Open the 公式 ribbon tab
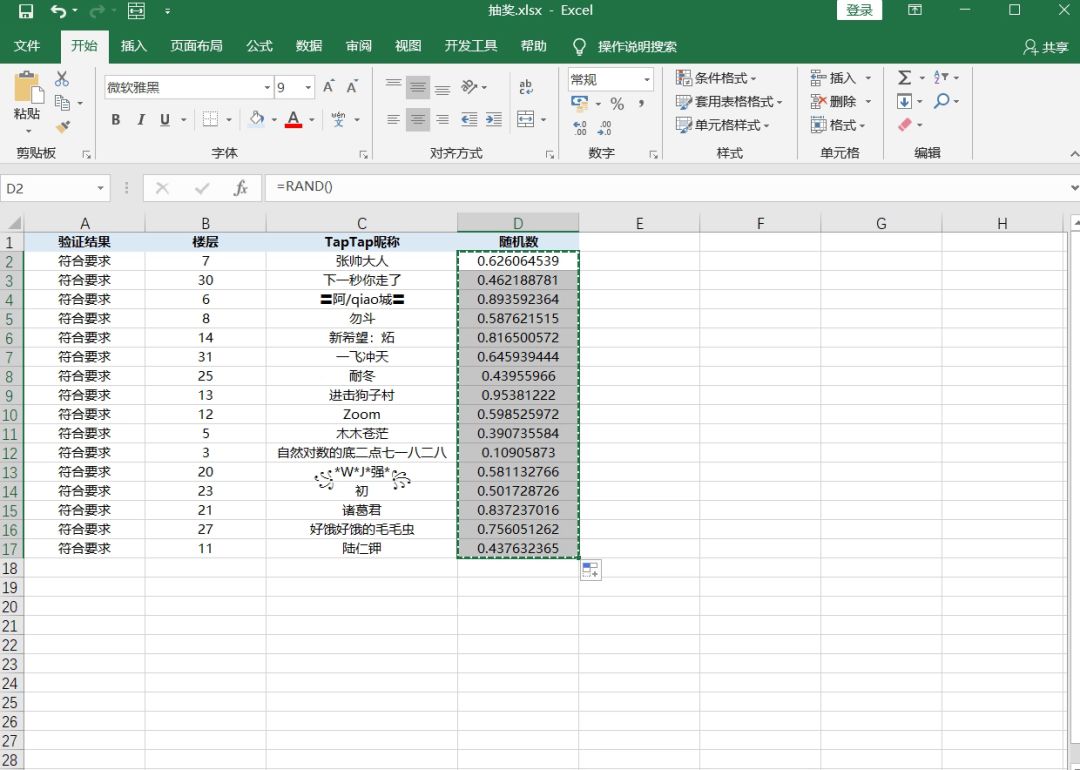Viewport: 1080px width, 770px height. [x=260, y=46]
